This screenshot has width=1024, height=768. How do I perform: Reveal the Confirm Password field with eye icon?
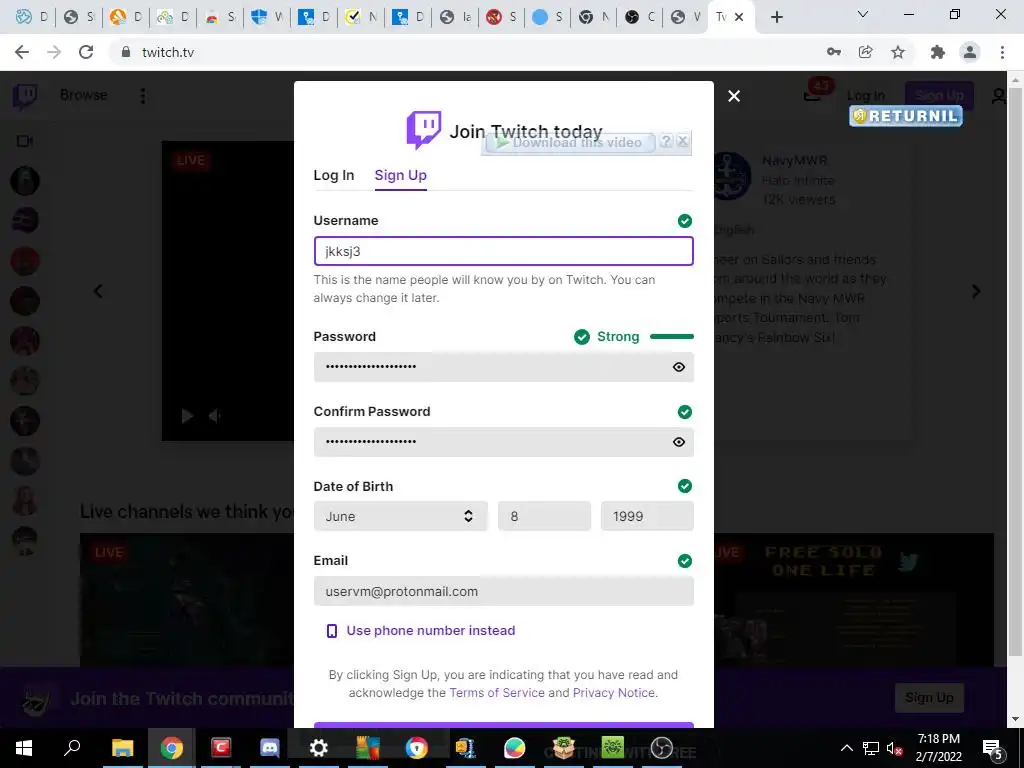pyautogui.click(x=679, y=442)
